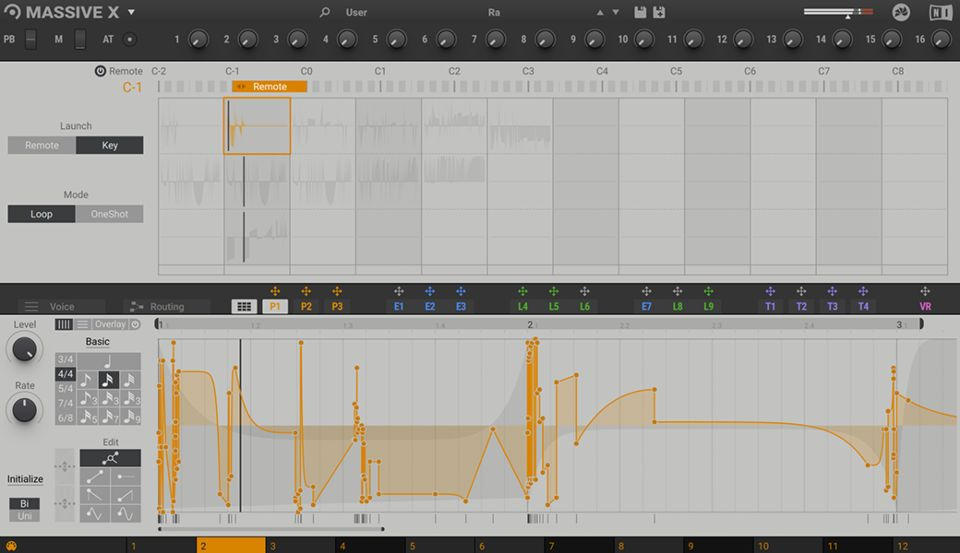
Task: Open the Voice tab
Action: [x=61, y=307]
